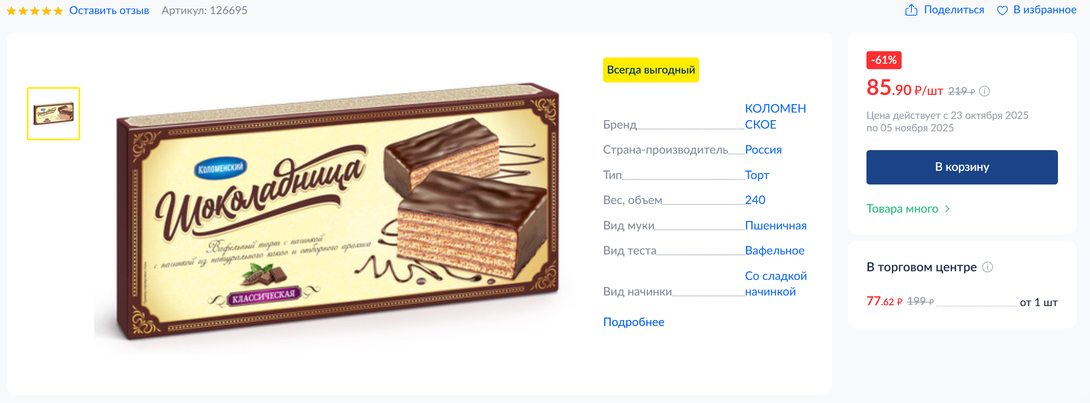Click flour type value Пшеничная
Viewport: 1090px width, 403px height.
pyautogui.click(x=776, y=225)
